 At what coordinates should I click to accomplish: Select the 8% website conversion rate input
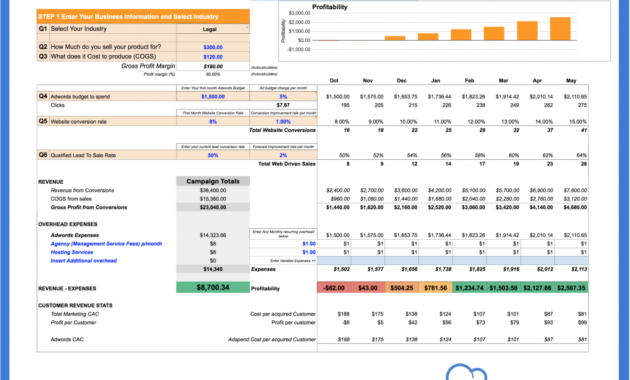(x=213, y=121)
